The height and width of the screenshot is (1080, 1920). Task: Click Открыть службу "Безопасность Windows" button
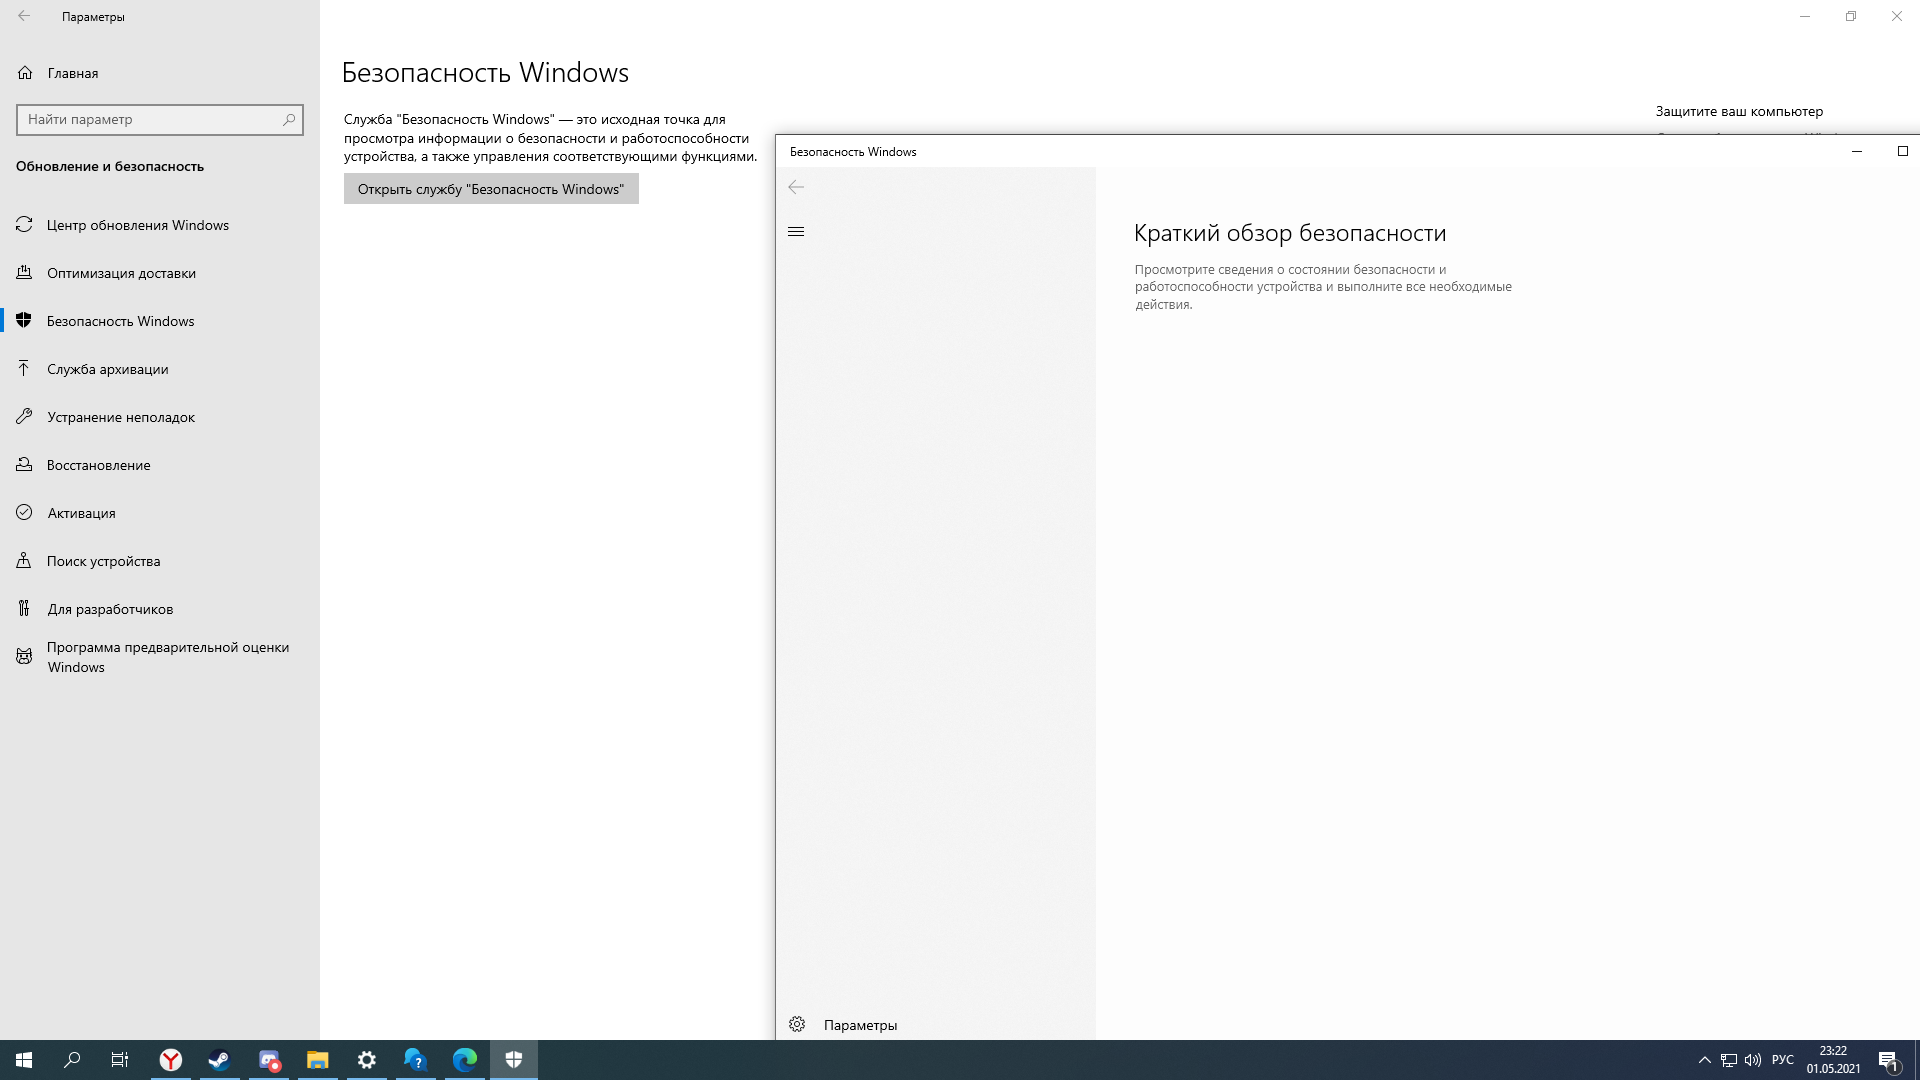491,189
